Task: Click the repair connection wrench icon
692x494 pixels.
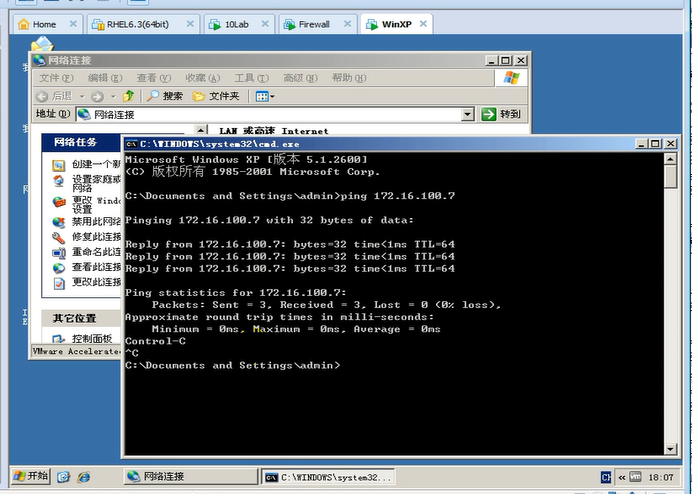Action: 59,238
